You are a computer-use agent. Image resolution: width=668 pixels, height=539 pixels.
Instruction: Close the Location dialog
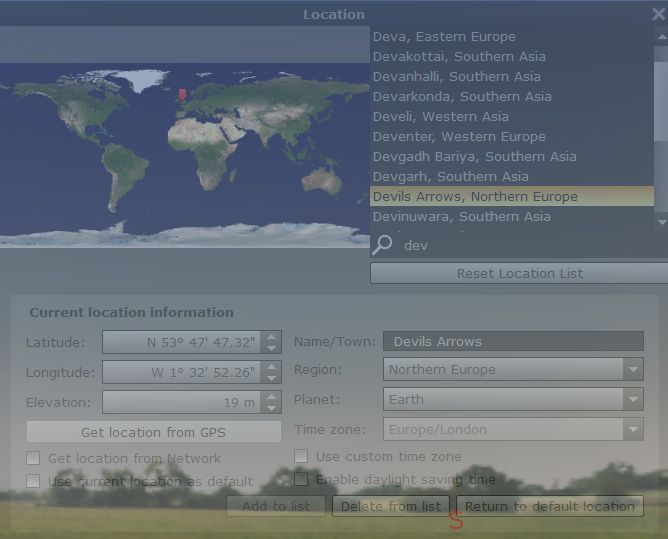659,14
